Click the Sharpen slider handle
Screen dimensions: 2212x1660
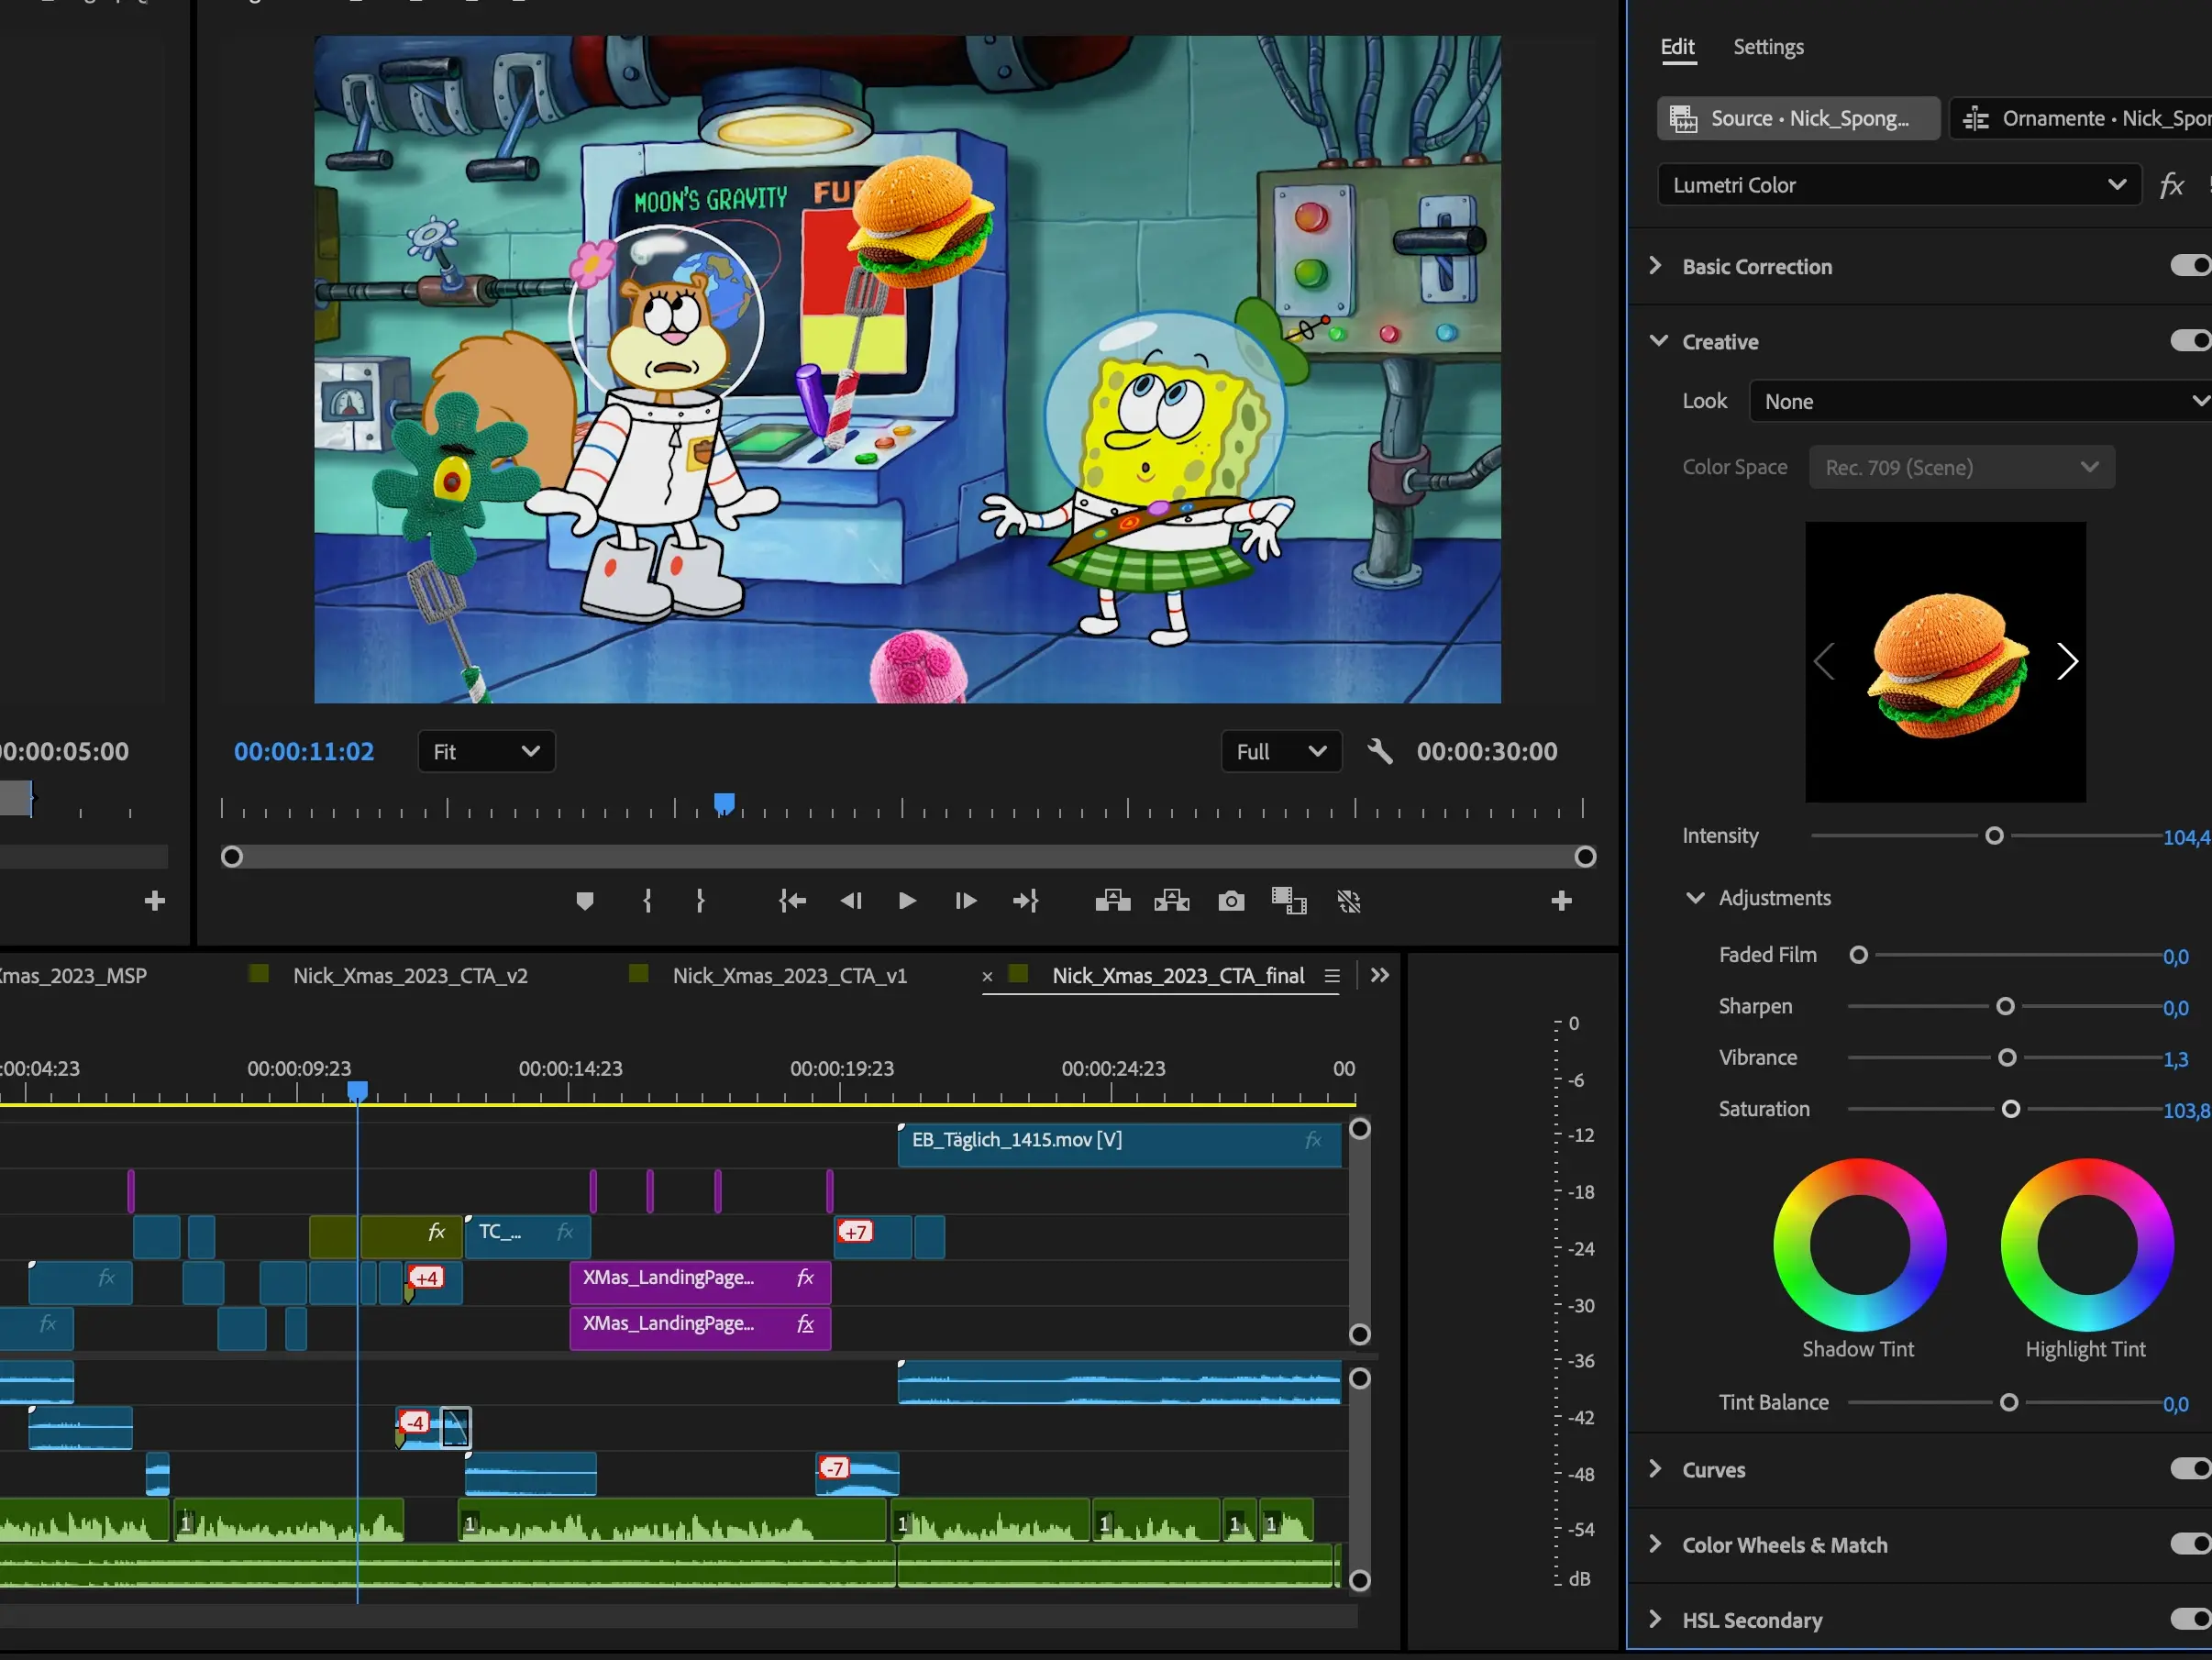pyautogui.click(x=2005, y=1007)
